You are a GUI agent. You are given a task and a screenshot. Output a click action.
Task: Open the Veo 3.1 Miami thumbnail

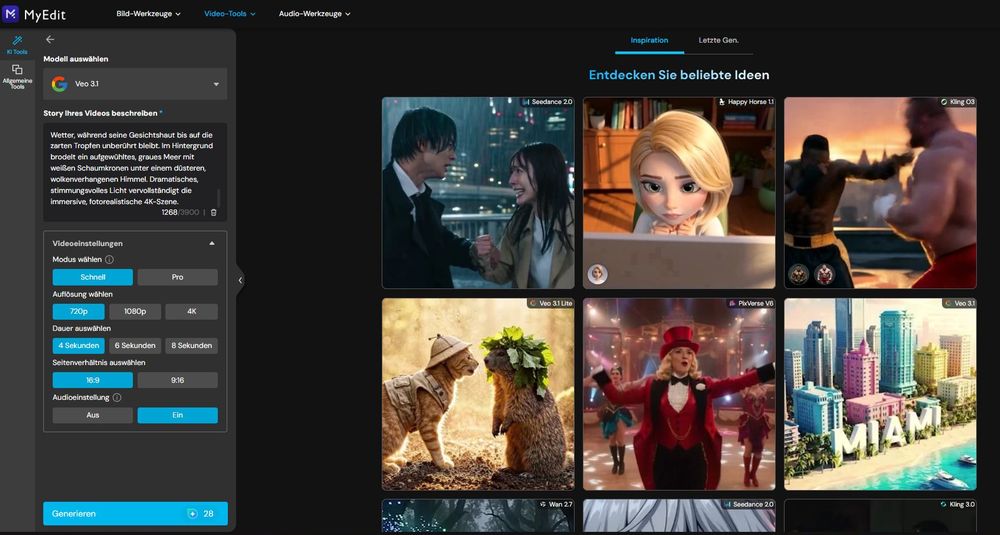880,394
